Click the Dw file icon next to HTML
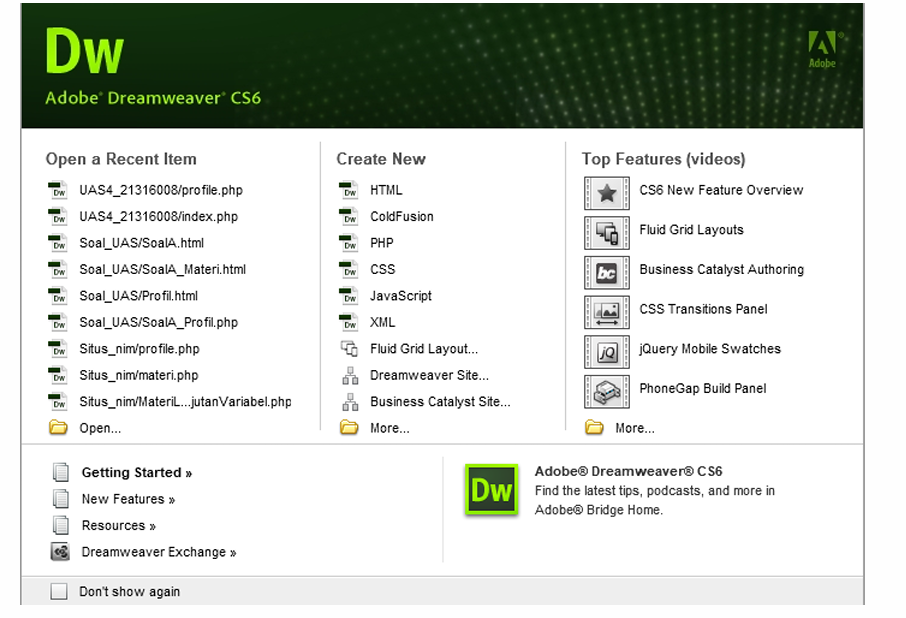 pos(348,190)
